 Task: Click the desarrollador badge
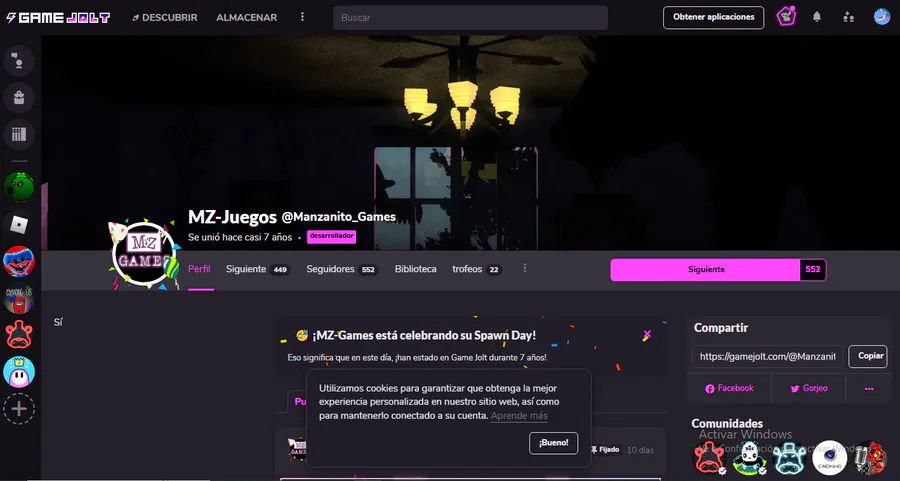pyautogui.click(x=331, y=236)
